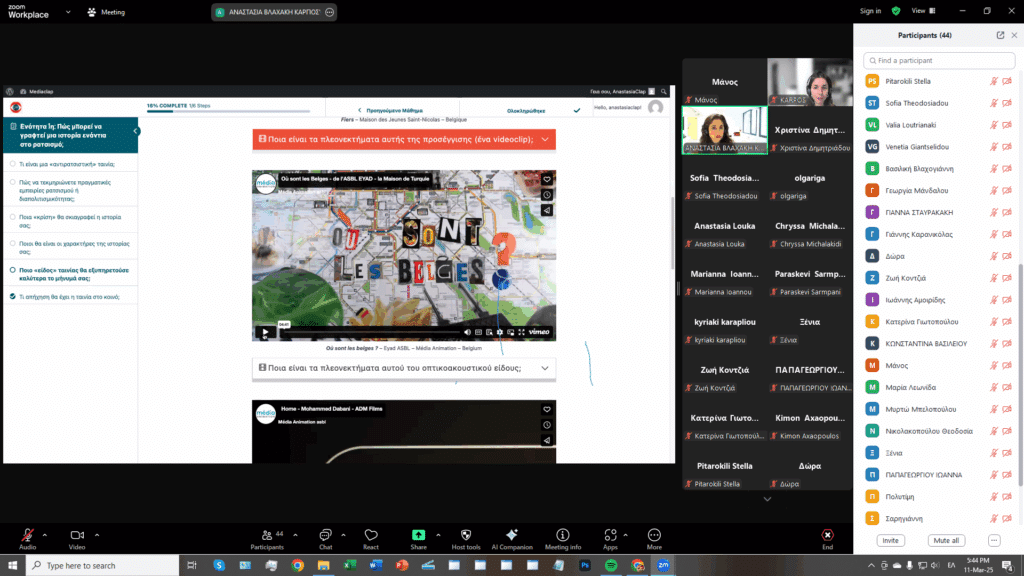This screenshot has height=576, width=1024.
Task: Select the ΑΝΑΣΤΑΣΙΑ ΒΛΑΧΑΚΗ video tile
Action: pos(725,130)
